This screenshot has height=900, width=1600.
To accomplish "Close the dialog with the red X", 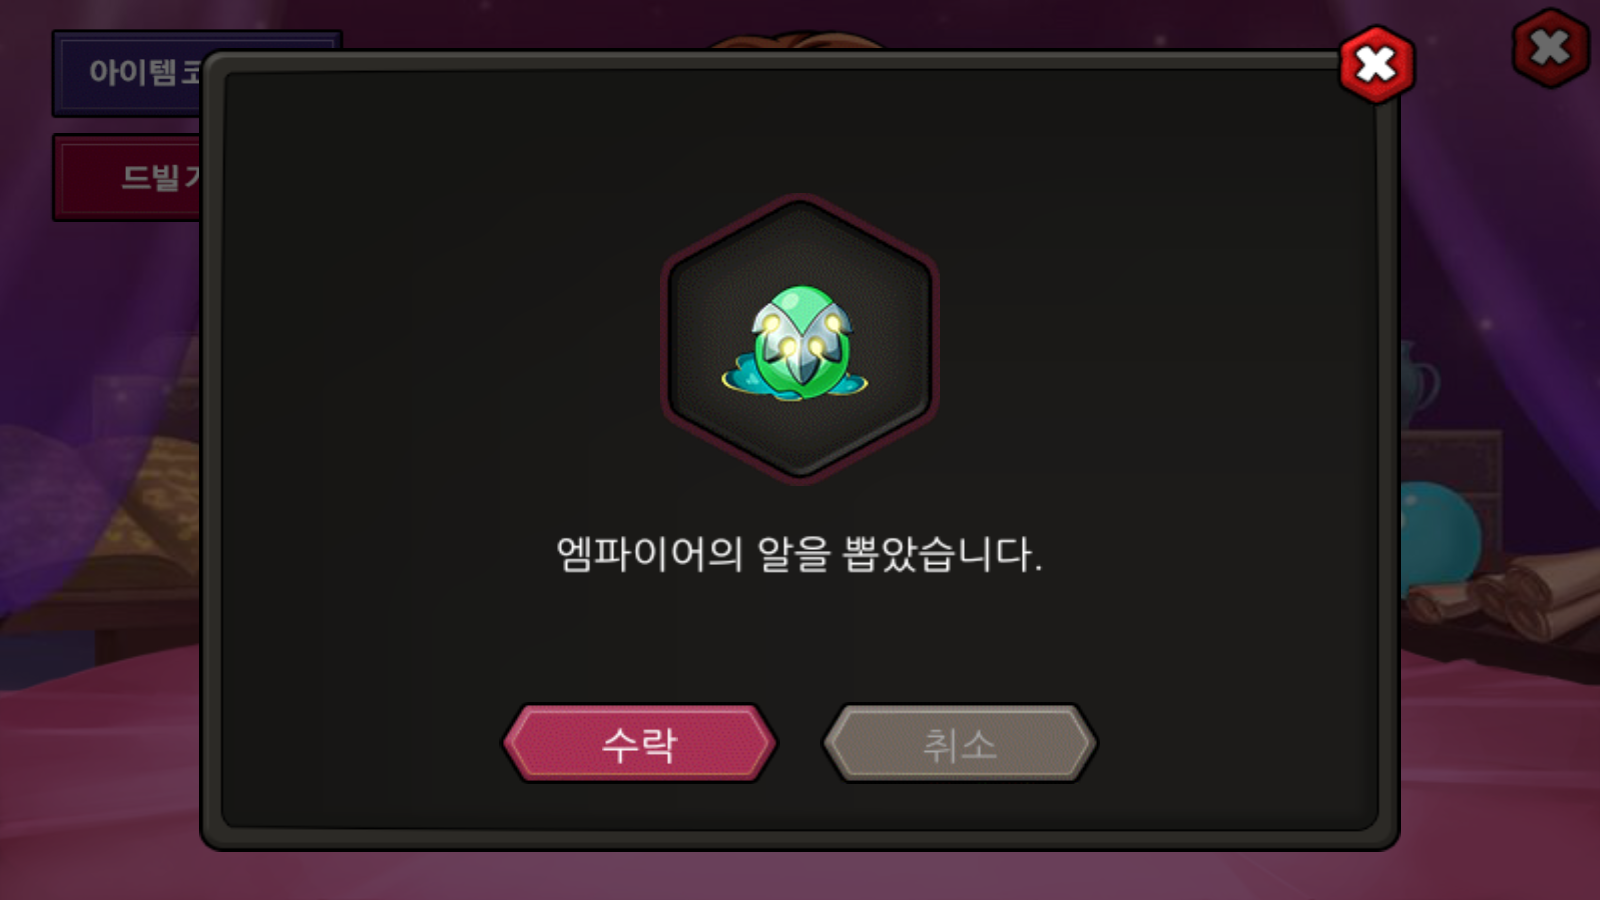I will (x=1377, y=65).
